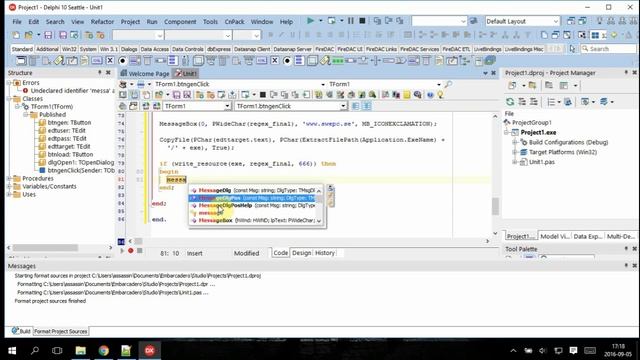Click the Frames component icon in the palette
The height and width of the screenshot is (360, 640).
(x=21, y=61)
